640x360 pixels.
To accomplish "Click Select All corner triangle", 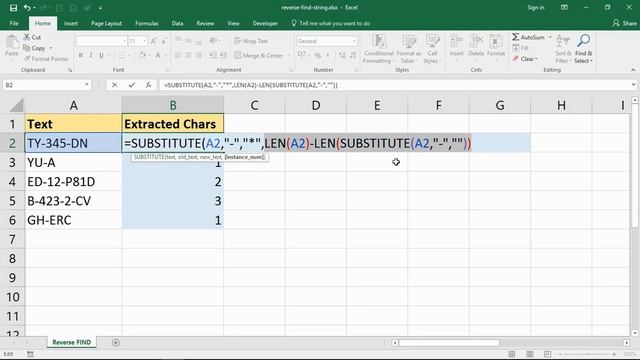I will pos(16,105).
